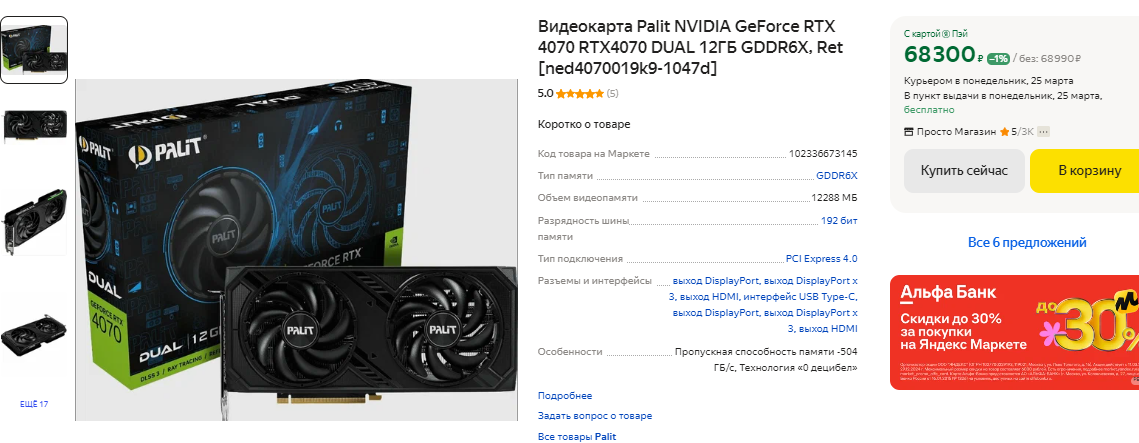Open the PCI Express 4.0 link
Image resolution: width=1139 pixels, height=443 pixels.
822,259
